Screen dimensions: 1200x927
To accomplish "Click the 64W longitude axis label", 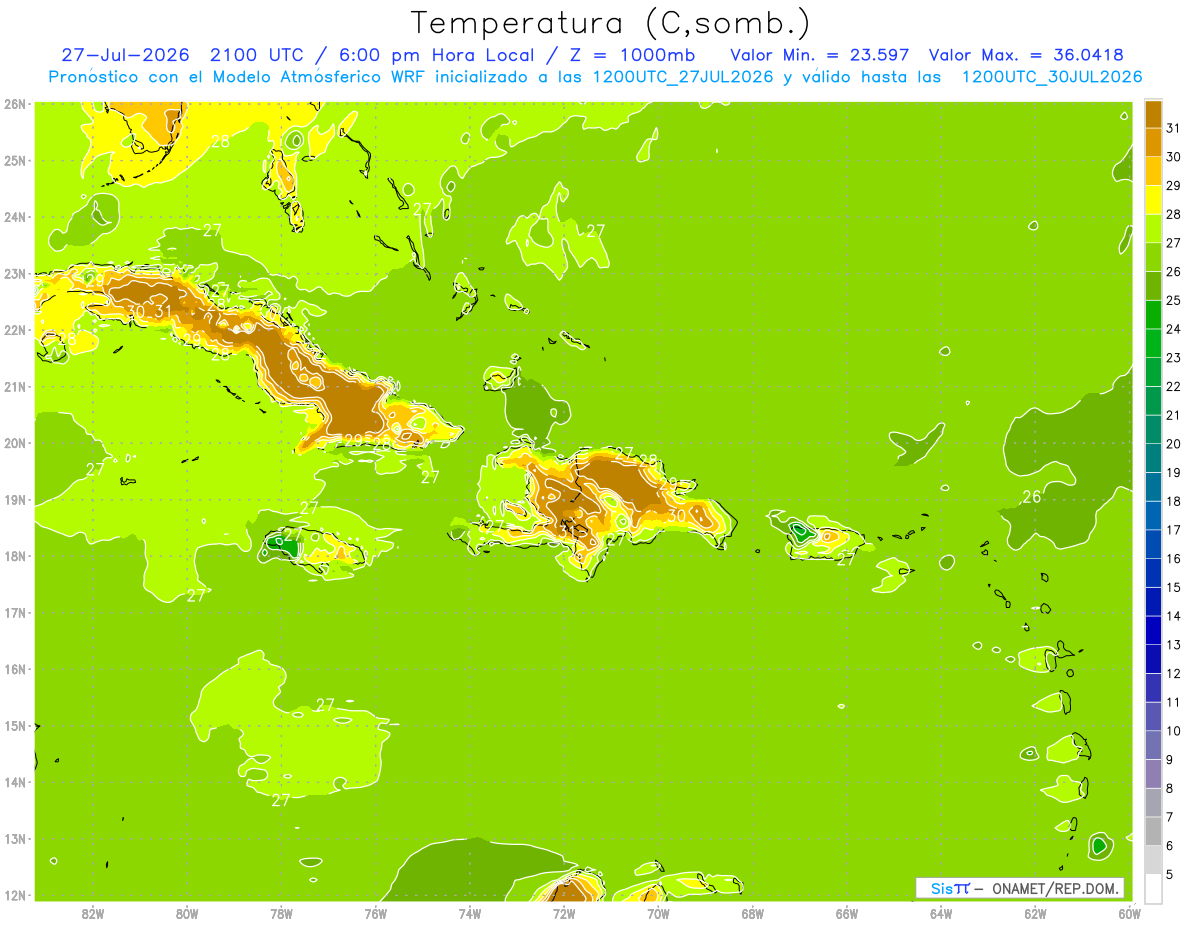I will click(x=941, y=912).
